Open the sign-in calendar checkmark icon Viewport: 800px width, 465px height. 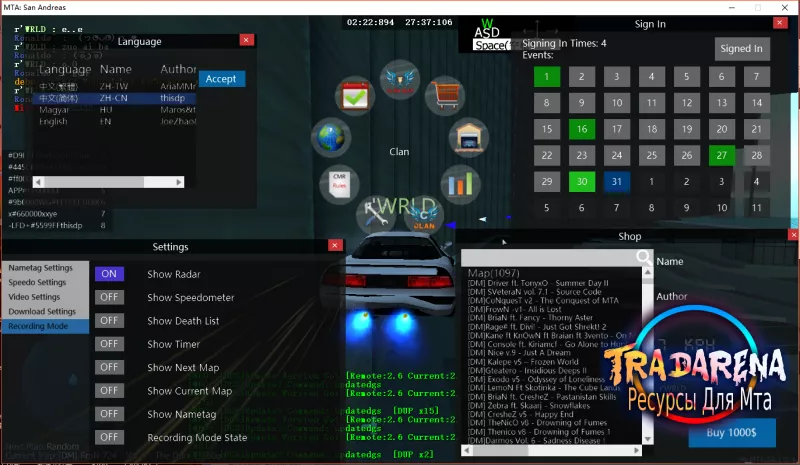click(355, 95)
